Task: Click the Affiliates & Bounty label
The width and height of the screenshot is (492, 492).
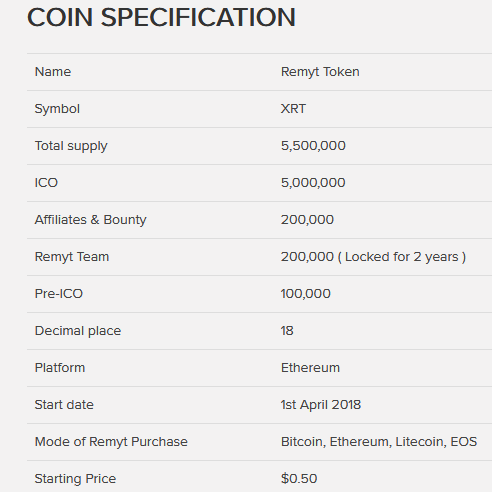Action: coord(90,220)
